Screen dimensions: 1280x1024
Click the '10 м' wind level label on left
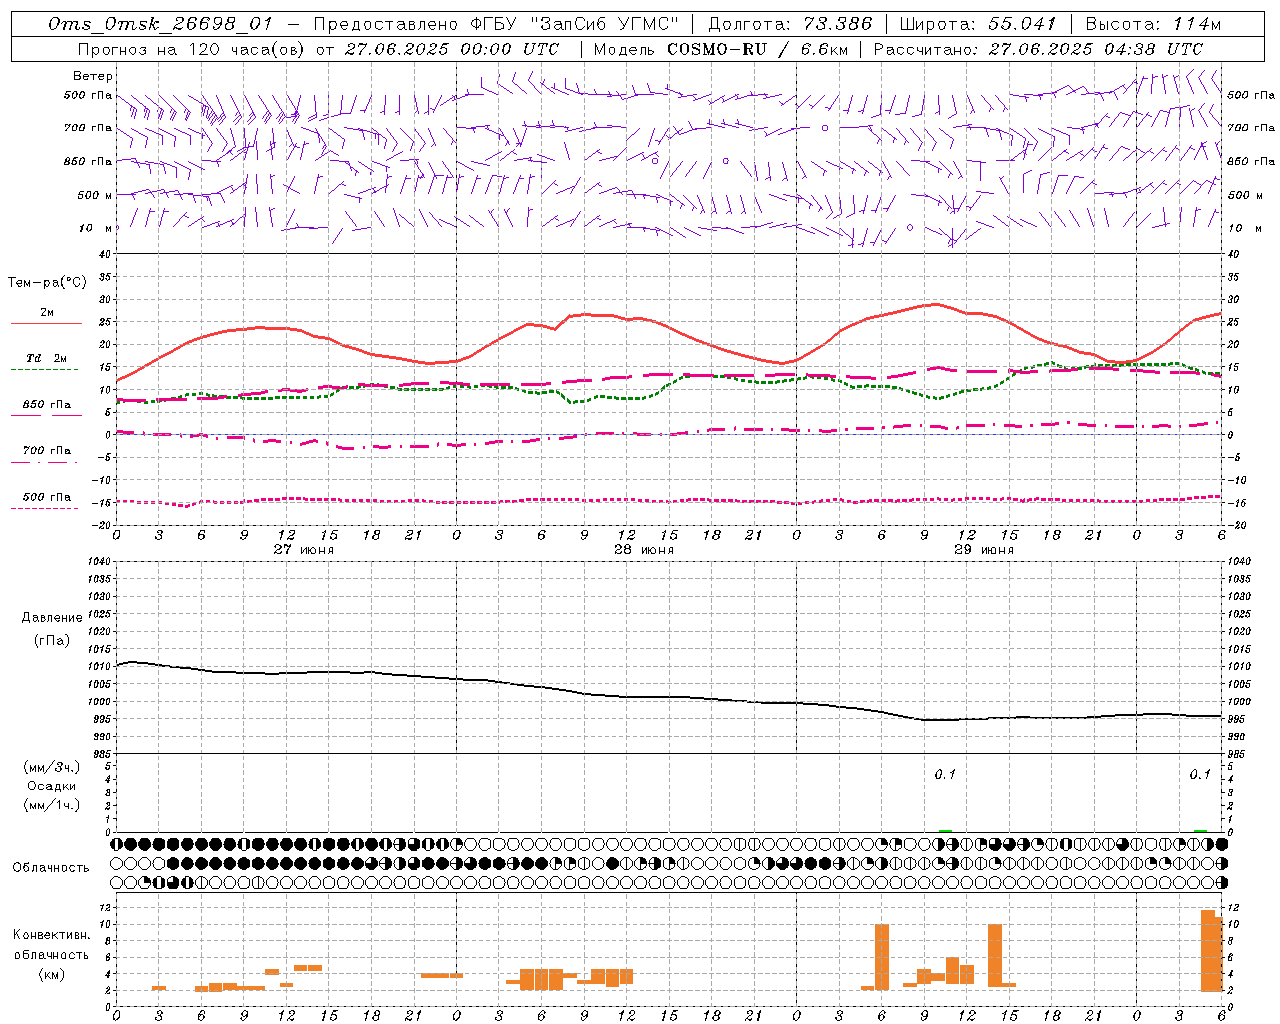[97, 228]
